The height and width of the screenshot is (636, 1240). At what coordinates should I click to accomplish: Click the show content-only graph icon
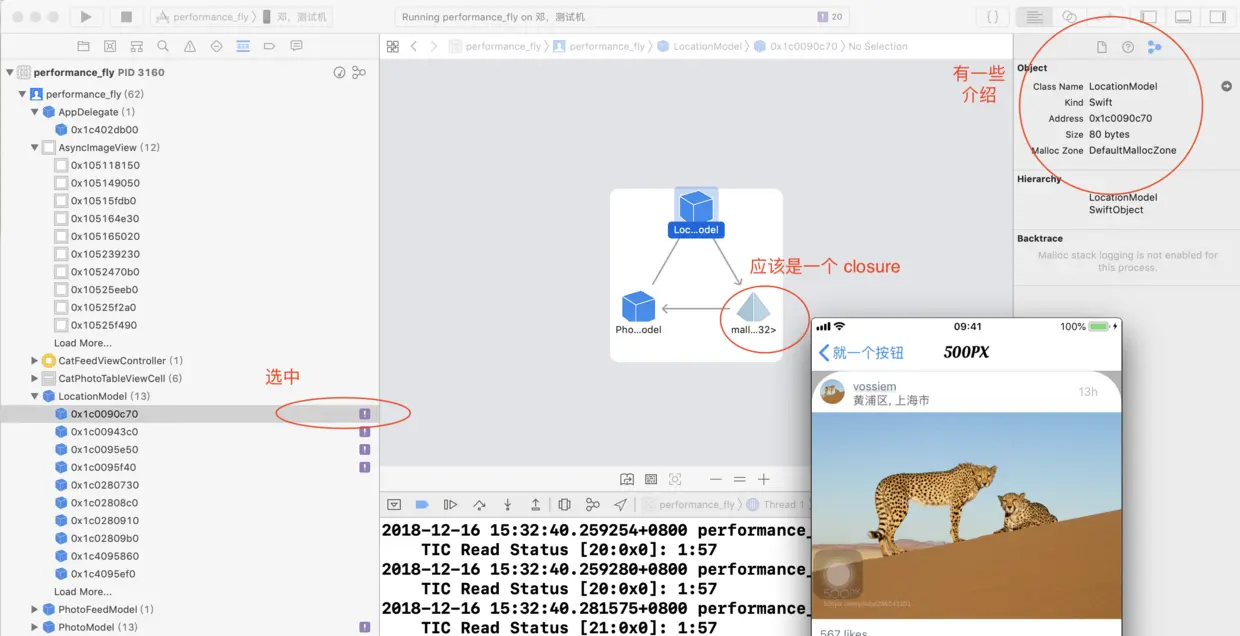point(651,479)
